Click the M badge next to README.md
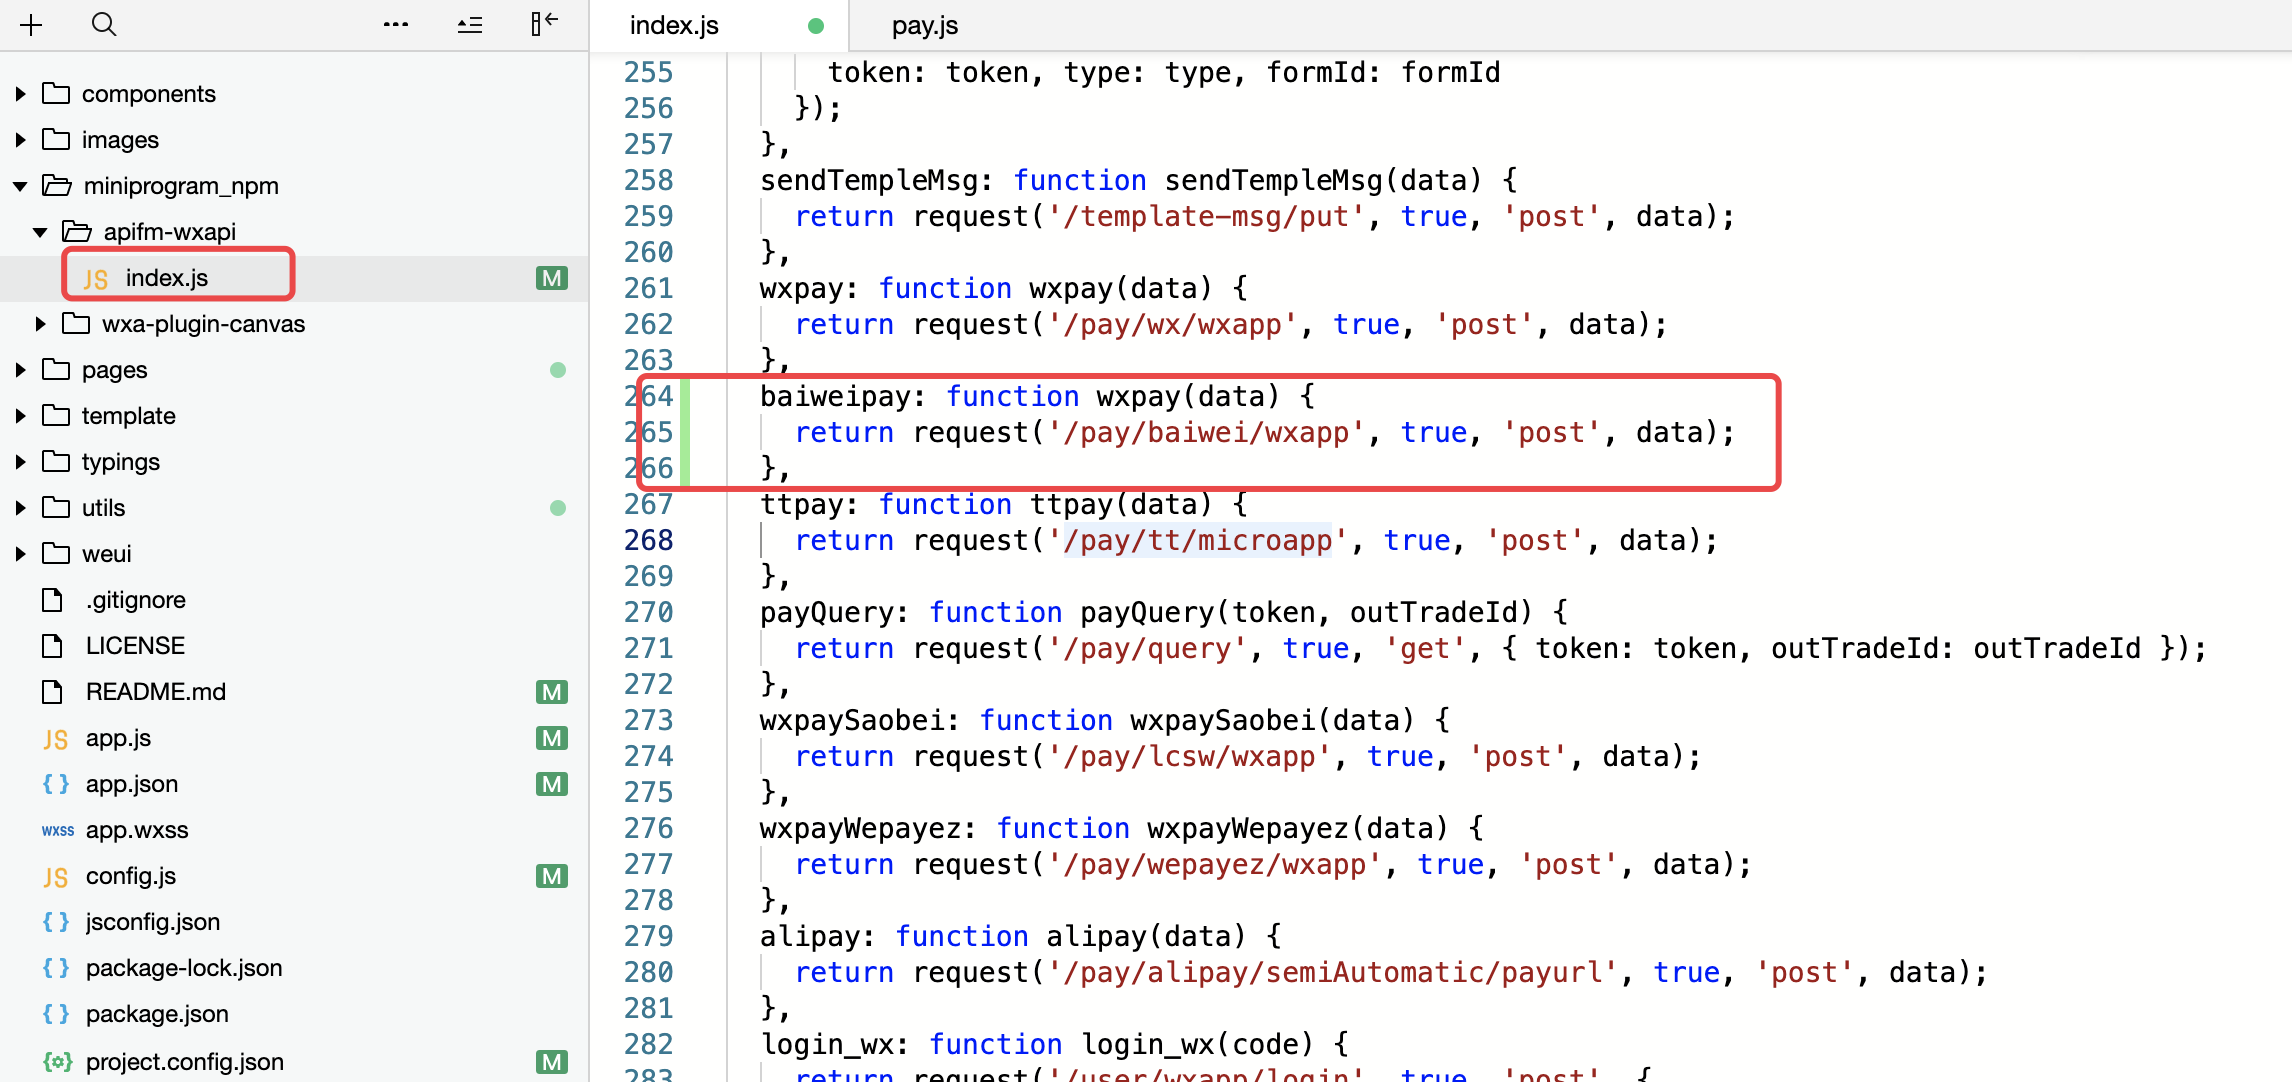This screenshot has width=2292, height=1082. point(552,692)
